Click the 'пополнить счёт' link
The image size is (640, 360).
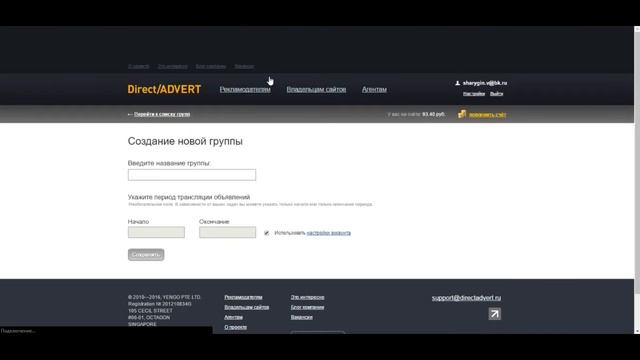tap(487, 115)
